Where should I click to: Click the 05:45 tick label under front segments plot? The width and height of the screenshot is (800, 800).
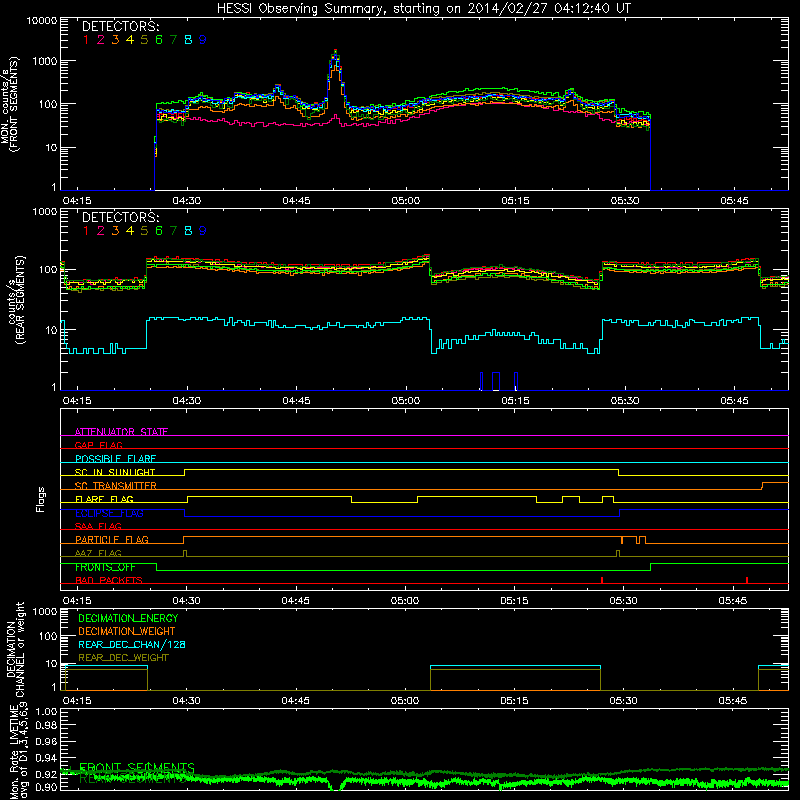pos(734,201)
